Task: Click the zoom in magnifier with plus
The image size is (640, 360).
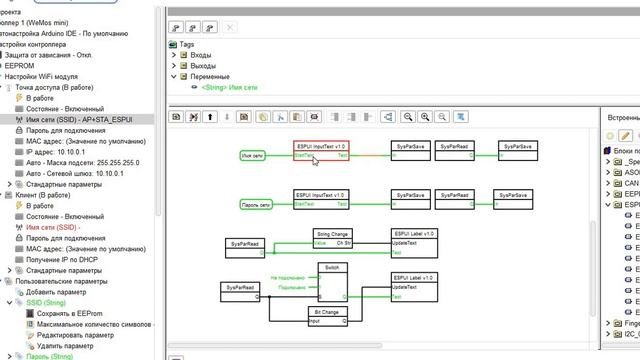Action: click(x=425, y=117)
